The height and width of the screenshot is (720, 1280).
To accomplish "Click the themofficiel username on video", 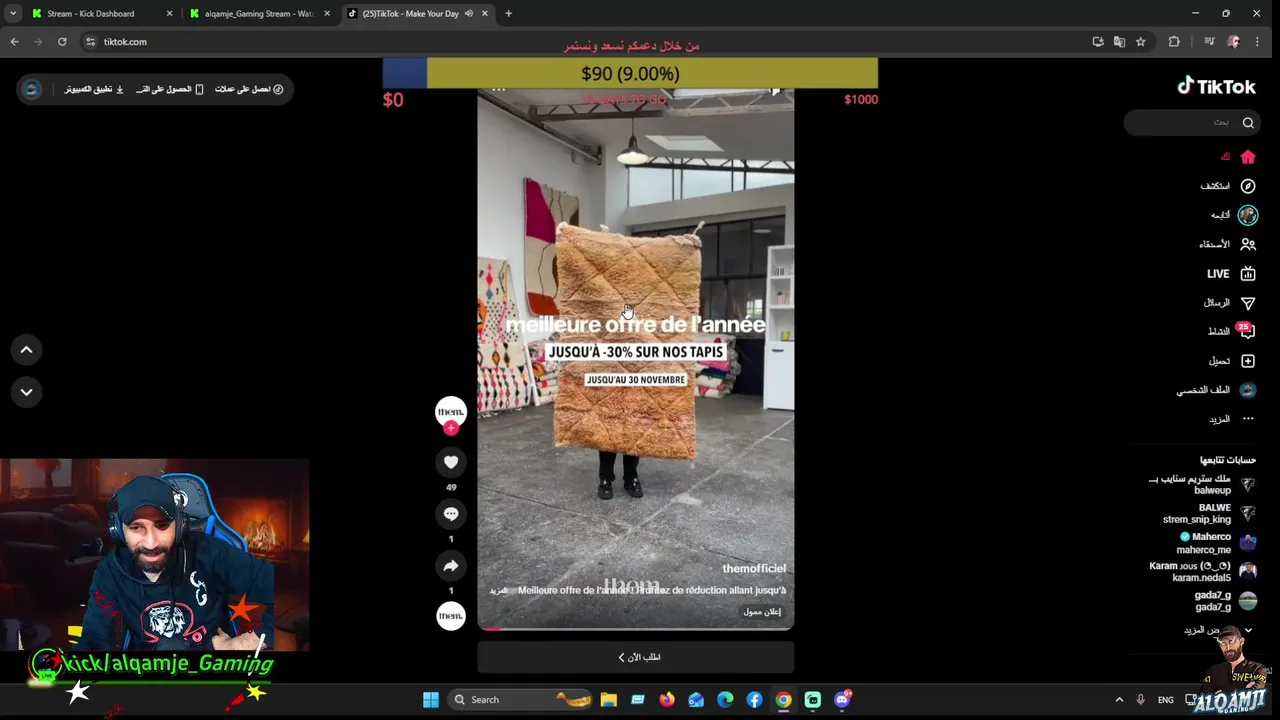I will pyautogui.click(x=754, y=568).
